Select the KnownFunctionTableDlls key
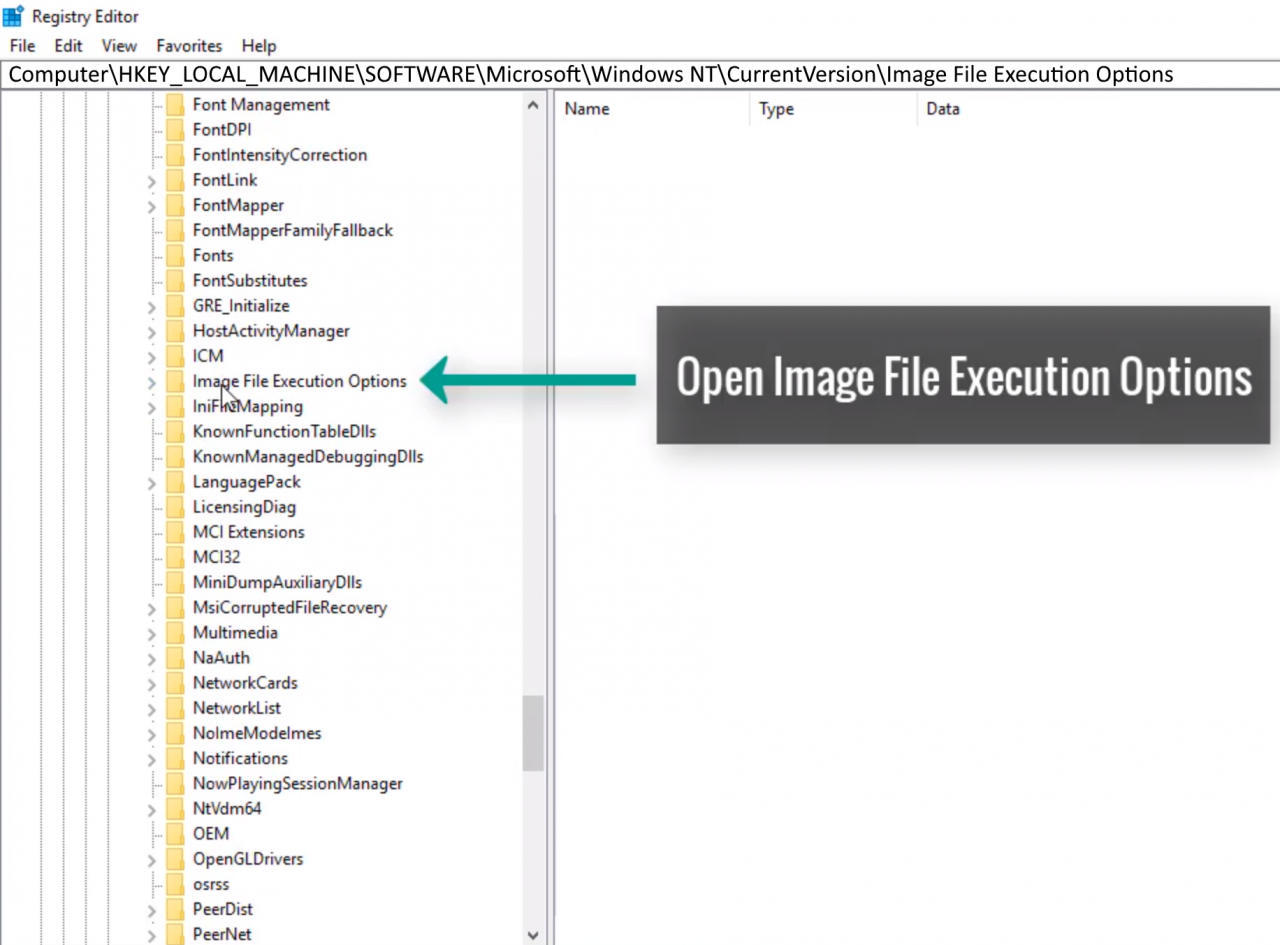The image size is (1280, 945). pyautogui.click(x=284, y=432)
